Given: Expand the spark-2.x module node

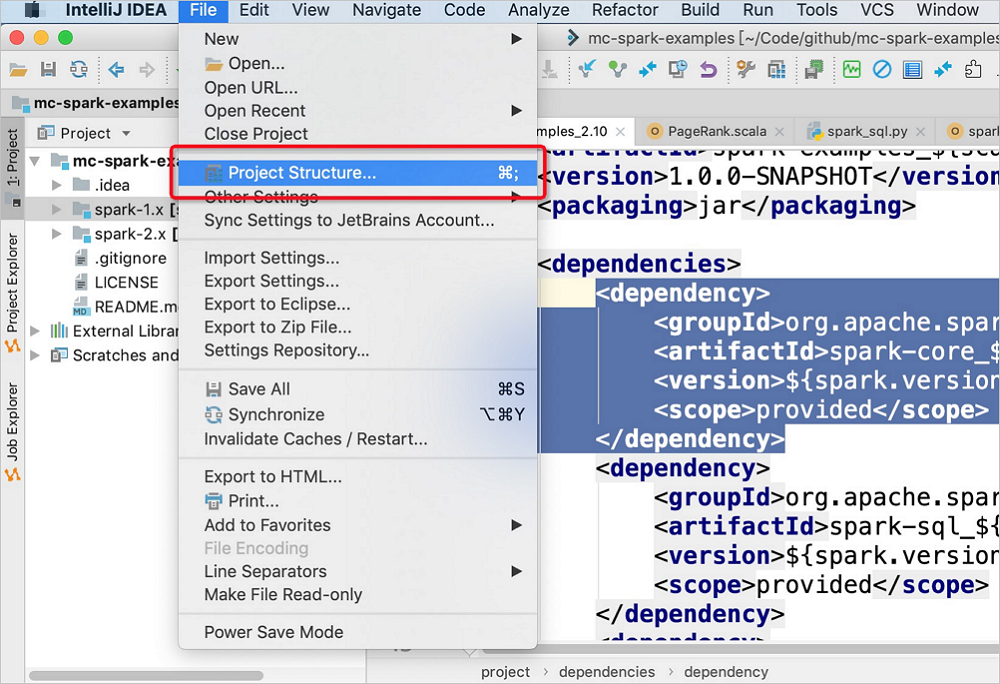Looking at the screenshot, I should [x=57, y=234].
